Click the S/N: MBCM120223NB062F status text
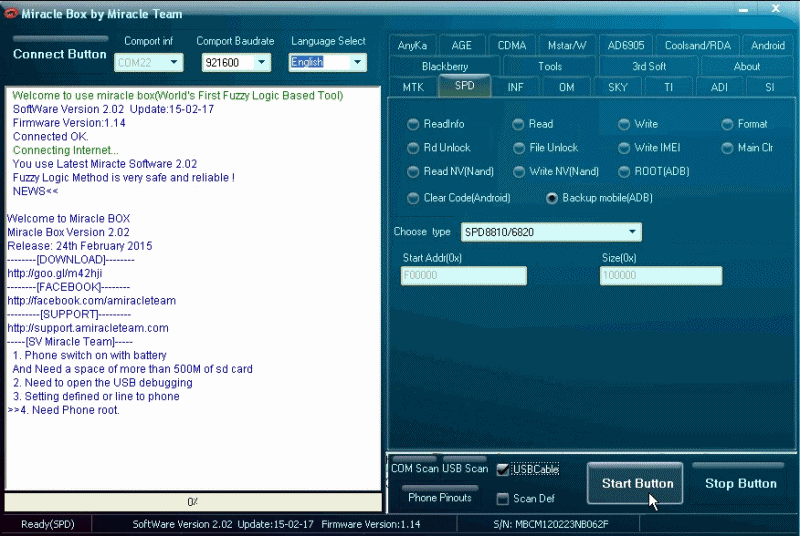800x536 pixels. 551,524
